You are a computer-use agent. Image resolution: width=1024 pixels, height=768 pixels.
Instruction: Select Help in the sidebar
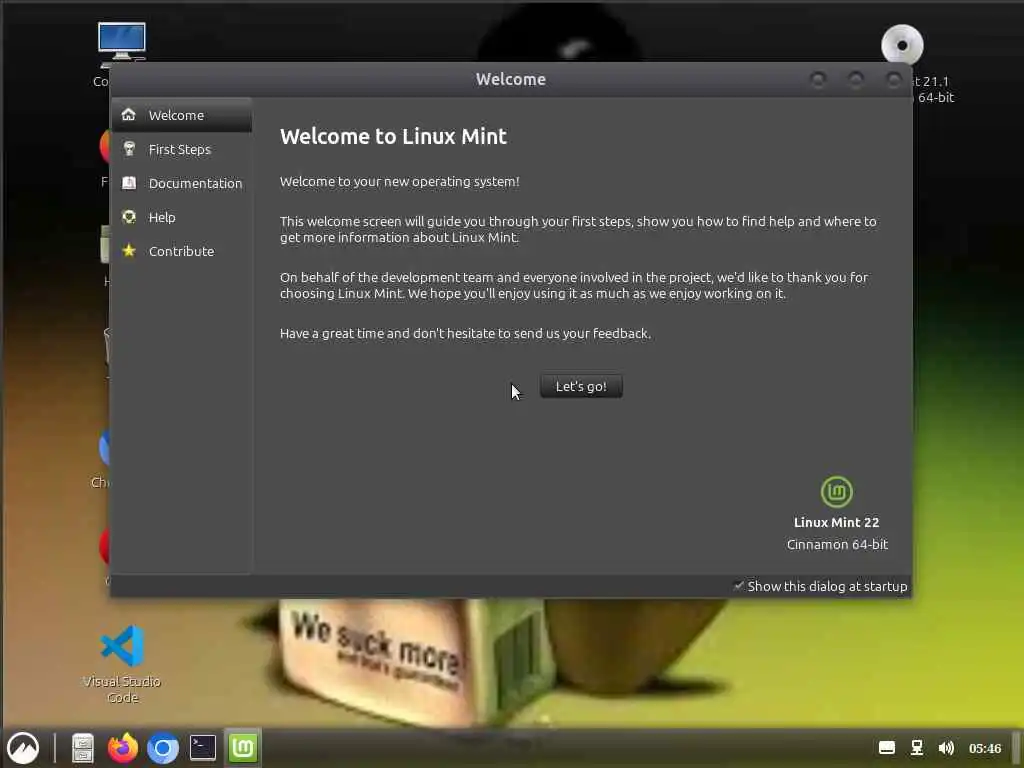point(182,217)
